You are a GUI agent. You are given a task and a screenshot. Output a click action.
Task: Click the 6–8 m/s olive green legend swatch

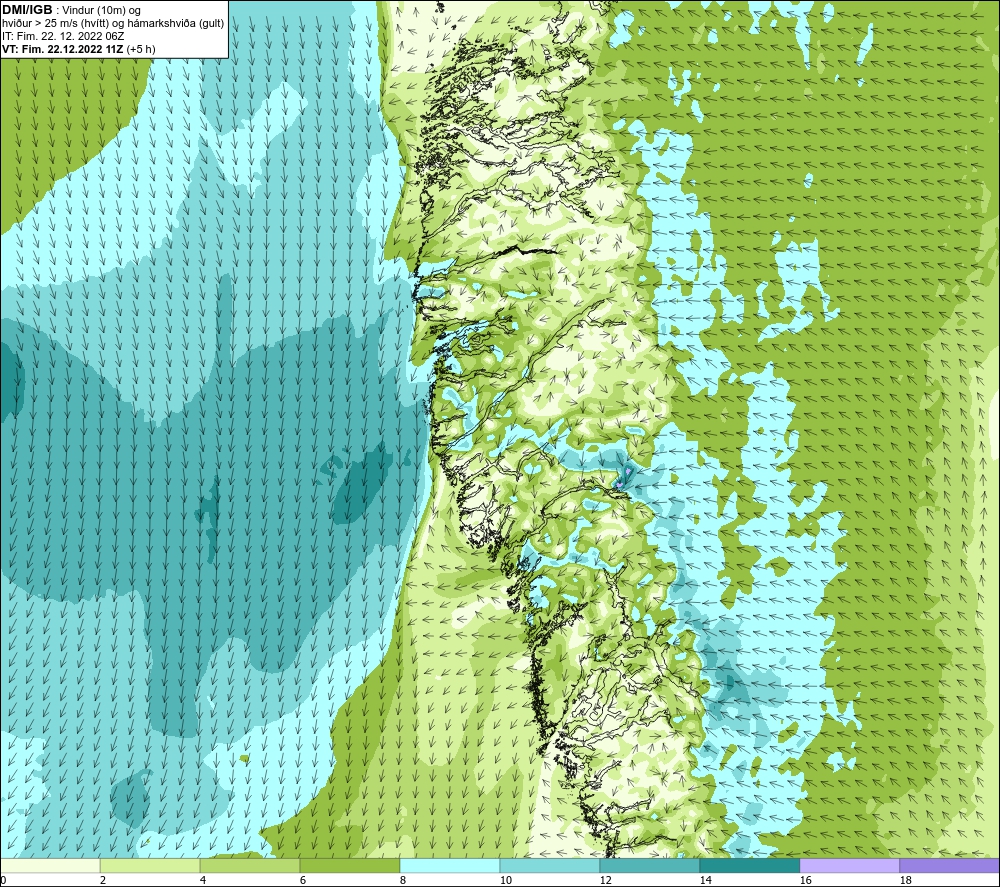point(350,865)
